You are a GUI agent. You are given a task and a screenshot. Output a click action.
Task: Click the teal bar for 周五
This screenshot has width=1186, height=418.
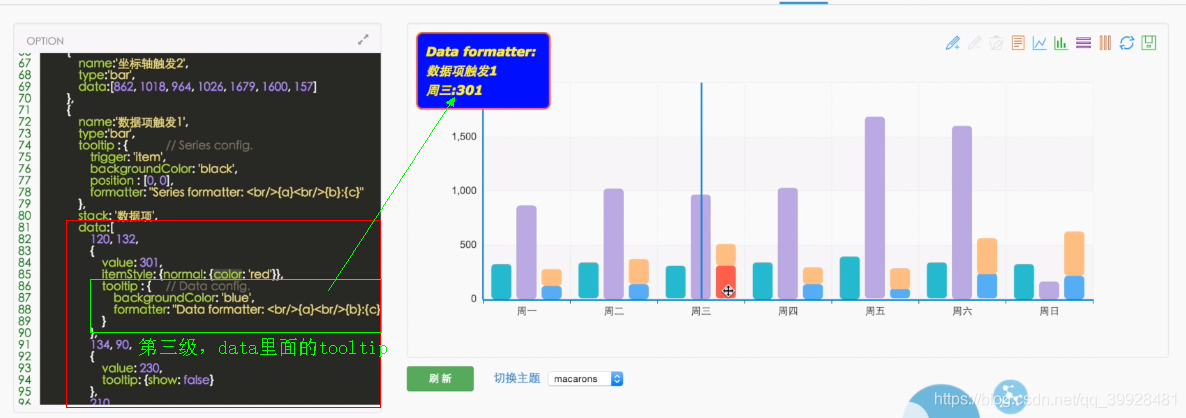(x=849, y=277)
